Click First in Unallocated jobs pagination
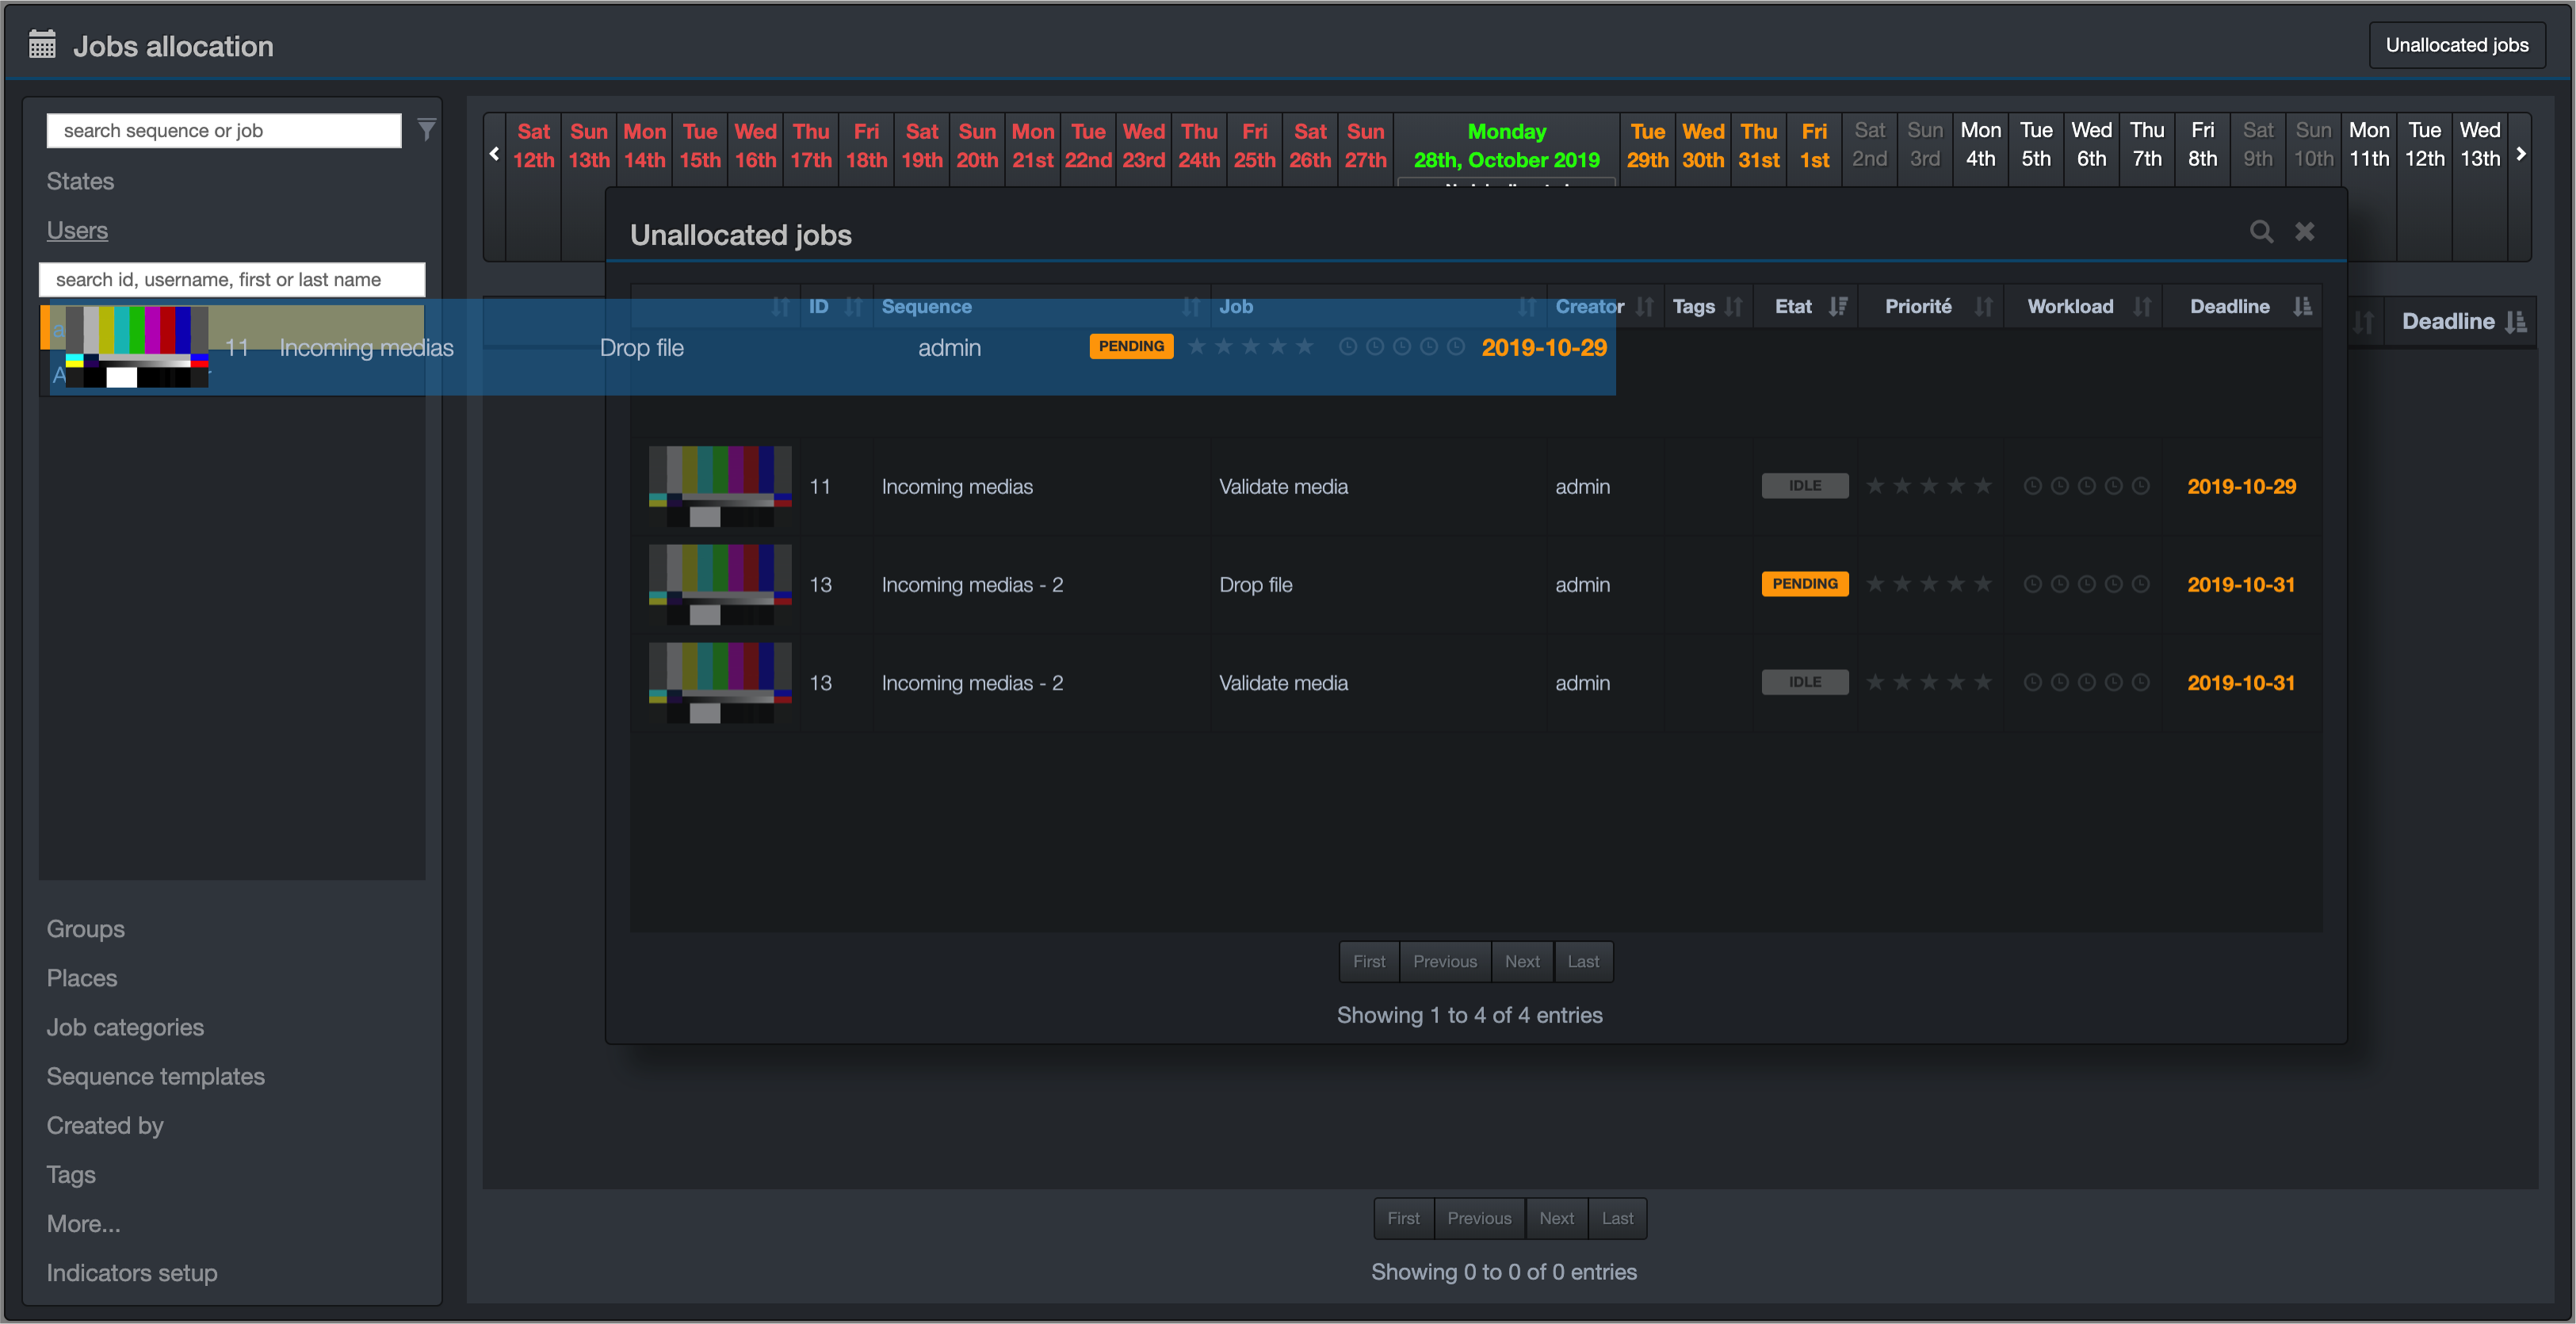The image size is (2576, 1324). point(1369,961)
